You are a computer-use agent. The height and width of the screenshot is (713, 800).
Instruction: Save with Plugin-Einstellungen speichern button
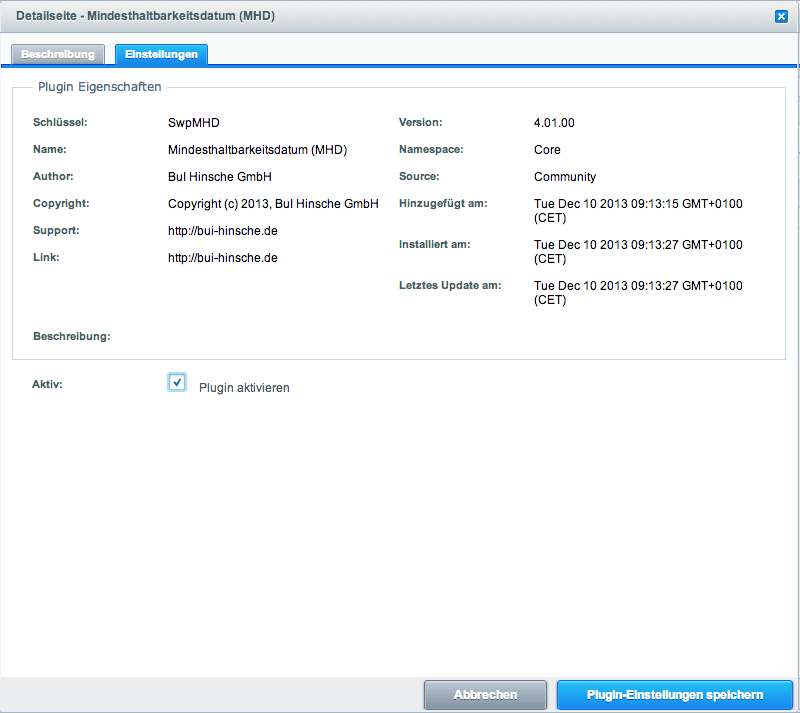pos(674,695)
